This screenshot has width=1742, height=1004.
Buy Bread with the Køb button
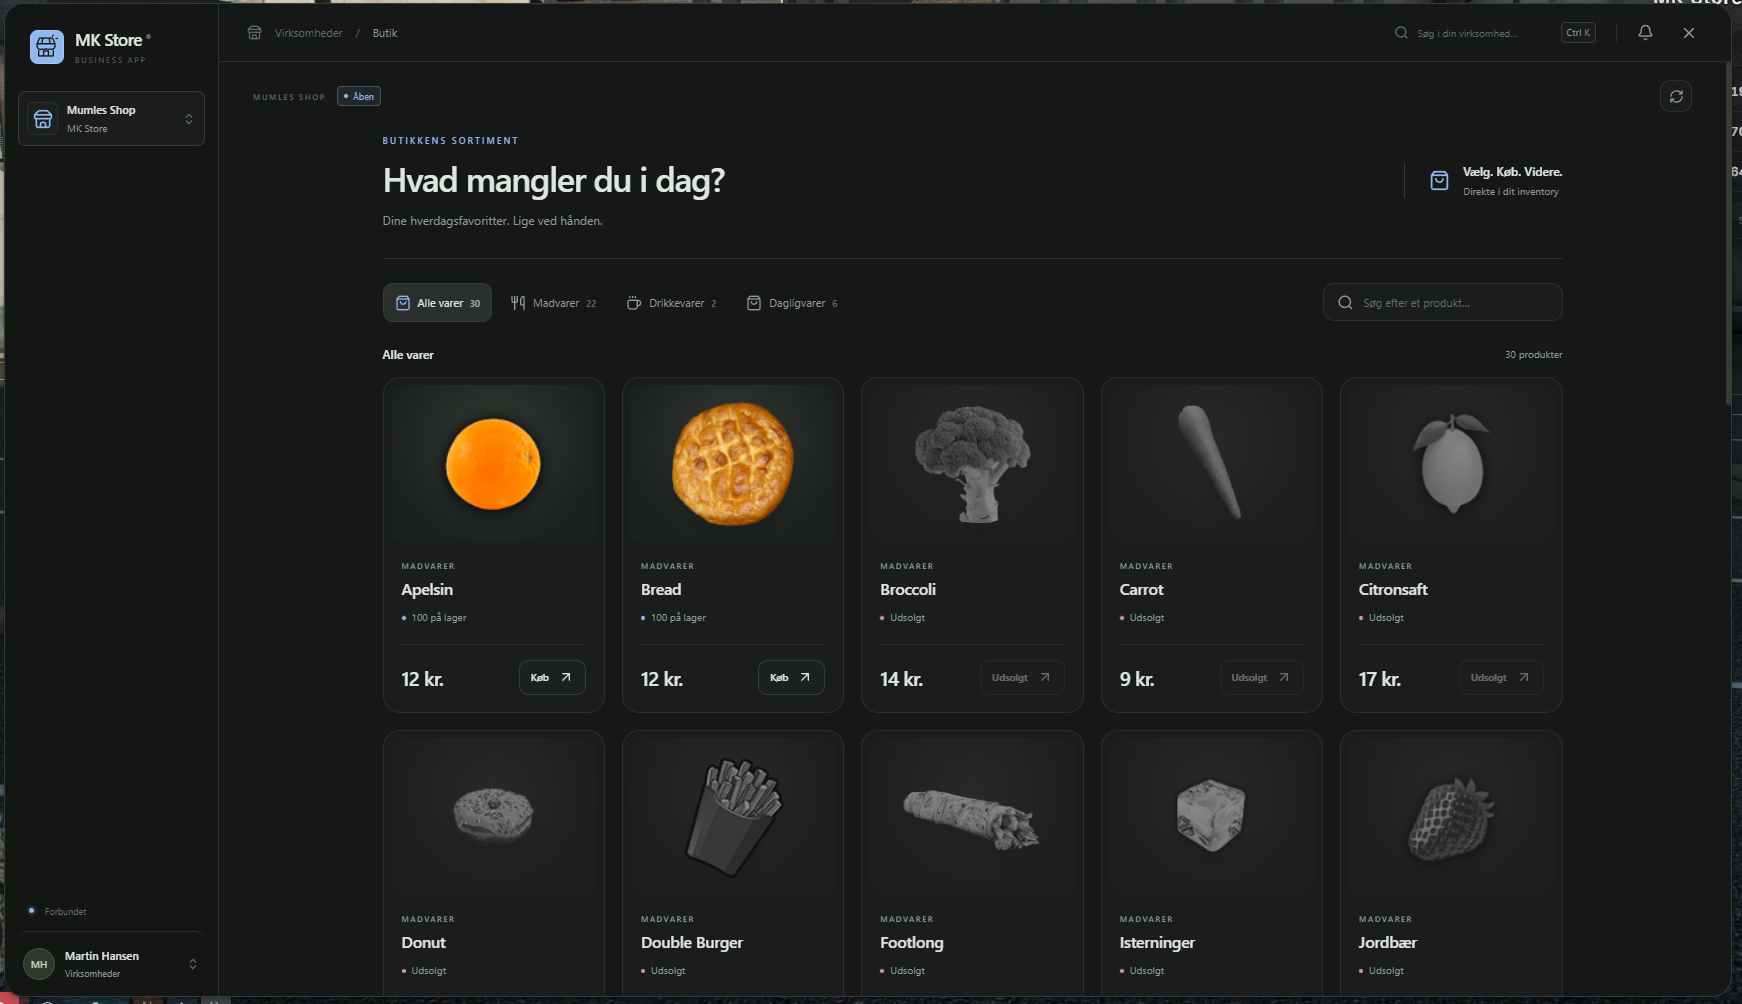[791, 678]
